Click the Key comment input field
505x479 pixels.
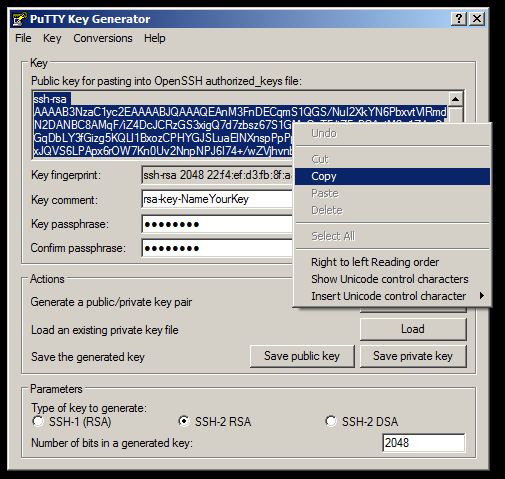point(217,199)
